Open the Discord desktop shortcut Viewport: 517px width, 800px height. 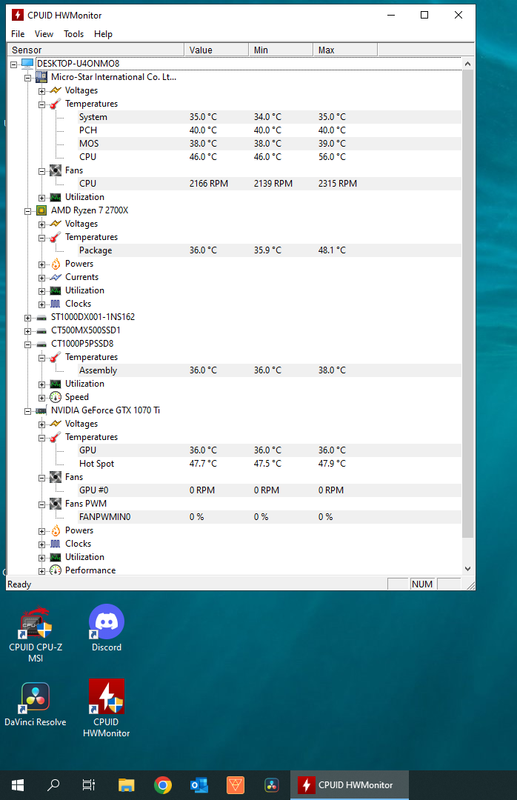[x=106, y=629]
